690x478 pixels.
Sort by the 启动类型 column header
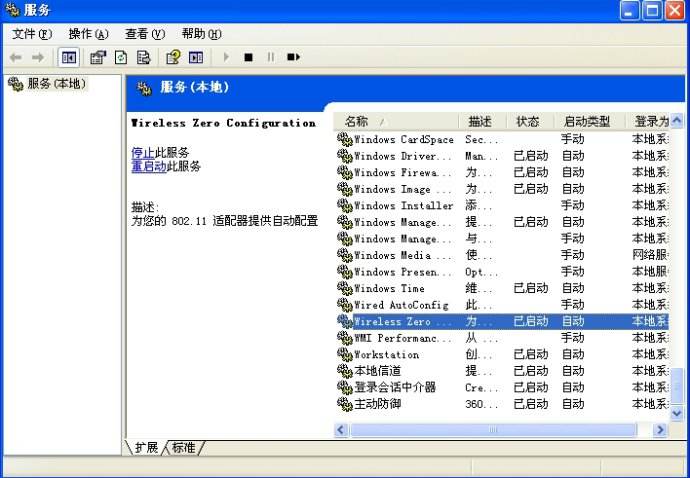(x=589, y=121)
